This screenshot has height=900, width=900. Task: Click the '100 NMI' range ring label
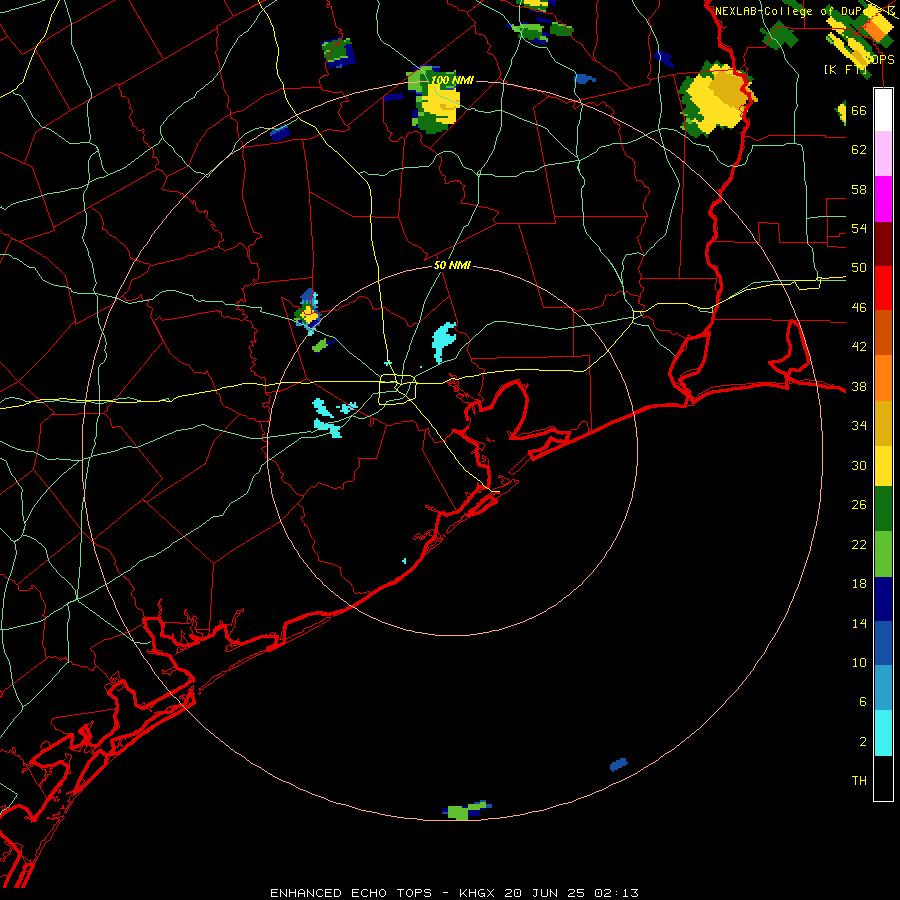[x=452, y=80]
